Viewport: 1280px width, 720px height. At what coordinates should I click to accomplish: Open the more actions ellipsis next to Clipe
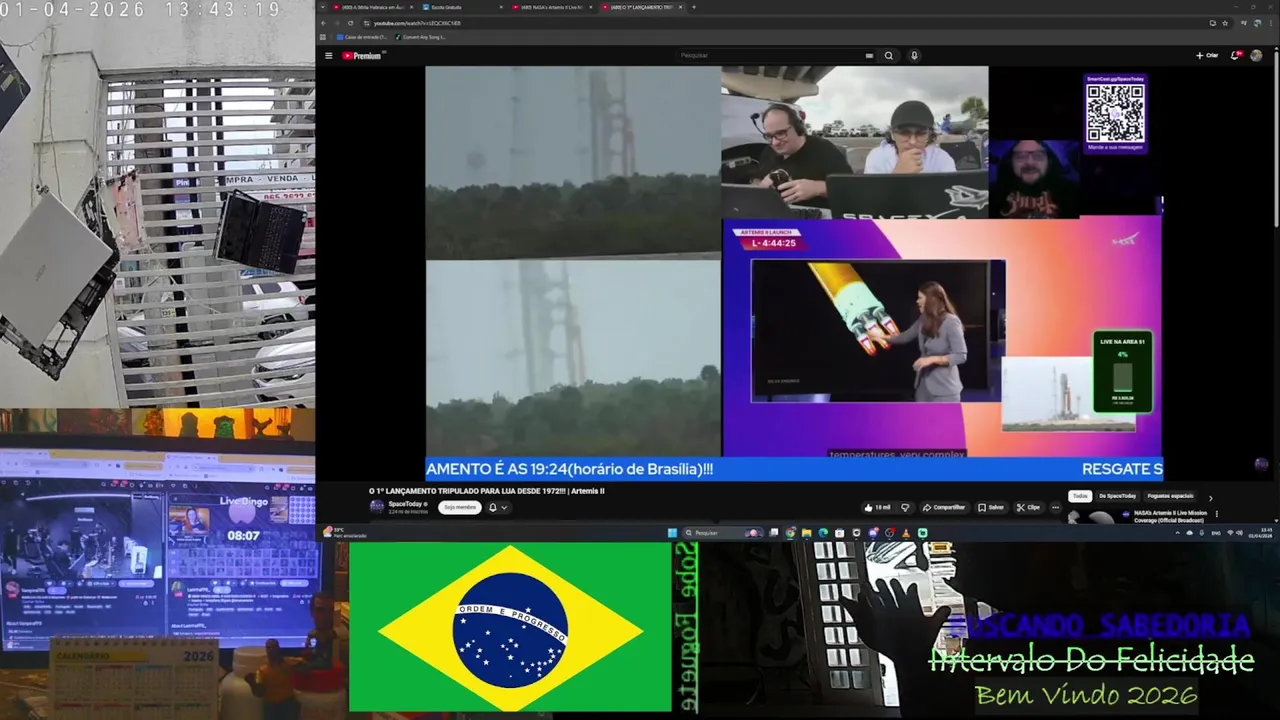[1055, 507]
